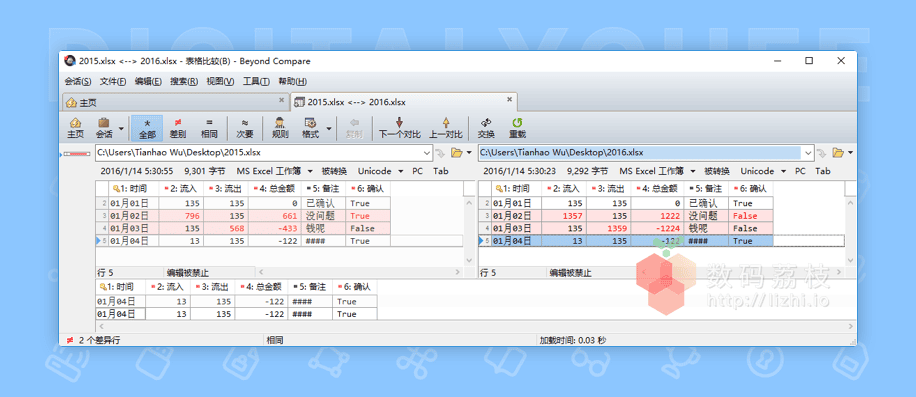The height and width of the screenshot is (397, 916).
Task: Click the bottom detail pane 1: 时间 header
Action: [x=120, y=287]
